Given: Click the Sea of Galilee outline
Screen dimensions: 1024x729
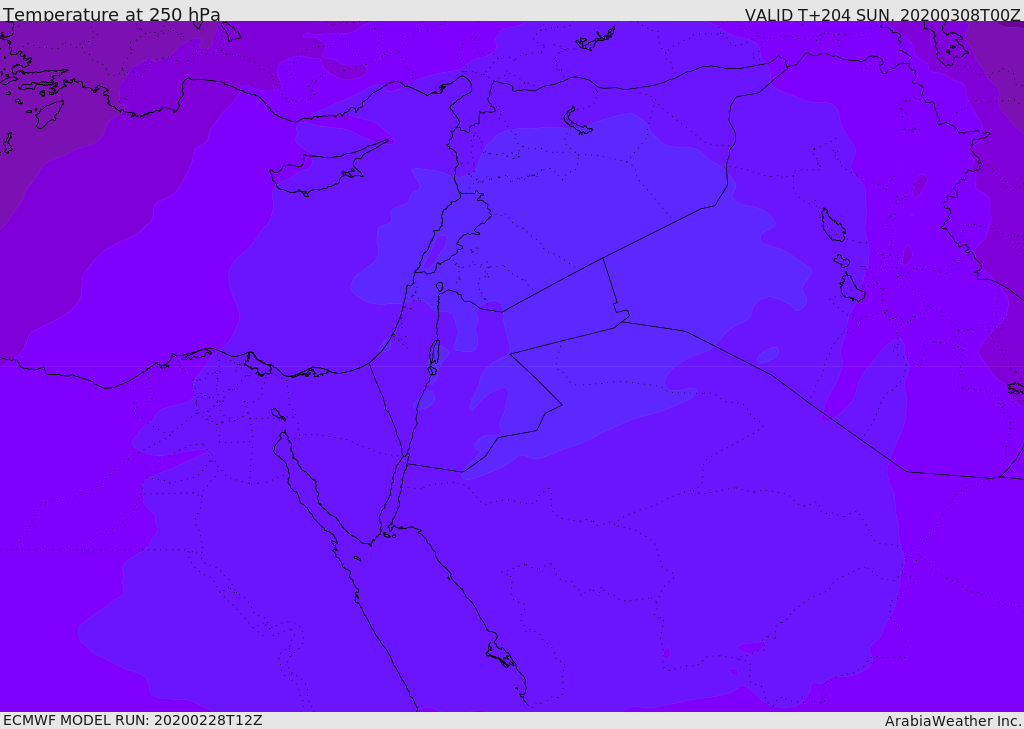Looking at the screenshot, I should pyautogui.click(x=440, y=287).
